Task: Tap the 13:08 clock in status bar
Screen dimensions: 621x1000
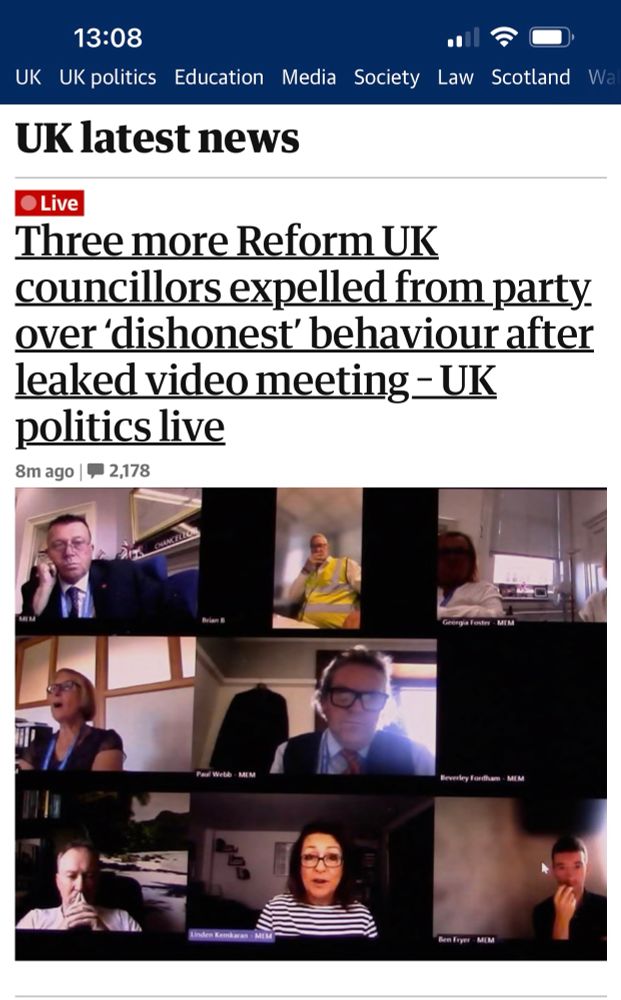Action: pyautogui.click(x=108, y=38)
